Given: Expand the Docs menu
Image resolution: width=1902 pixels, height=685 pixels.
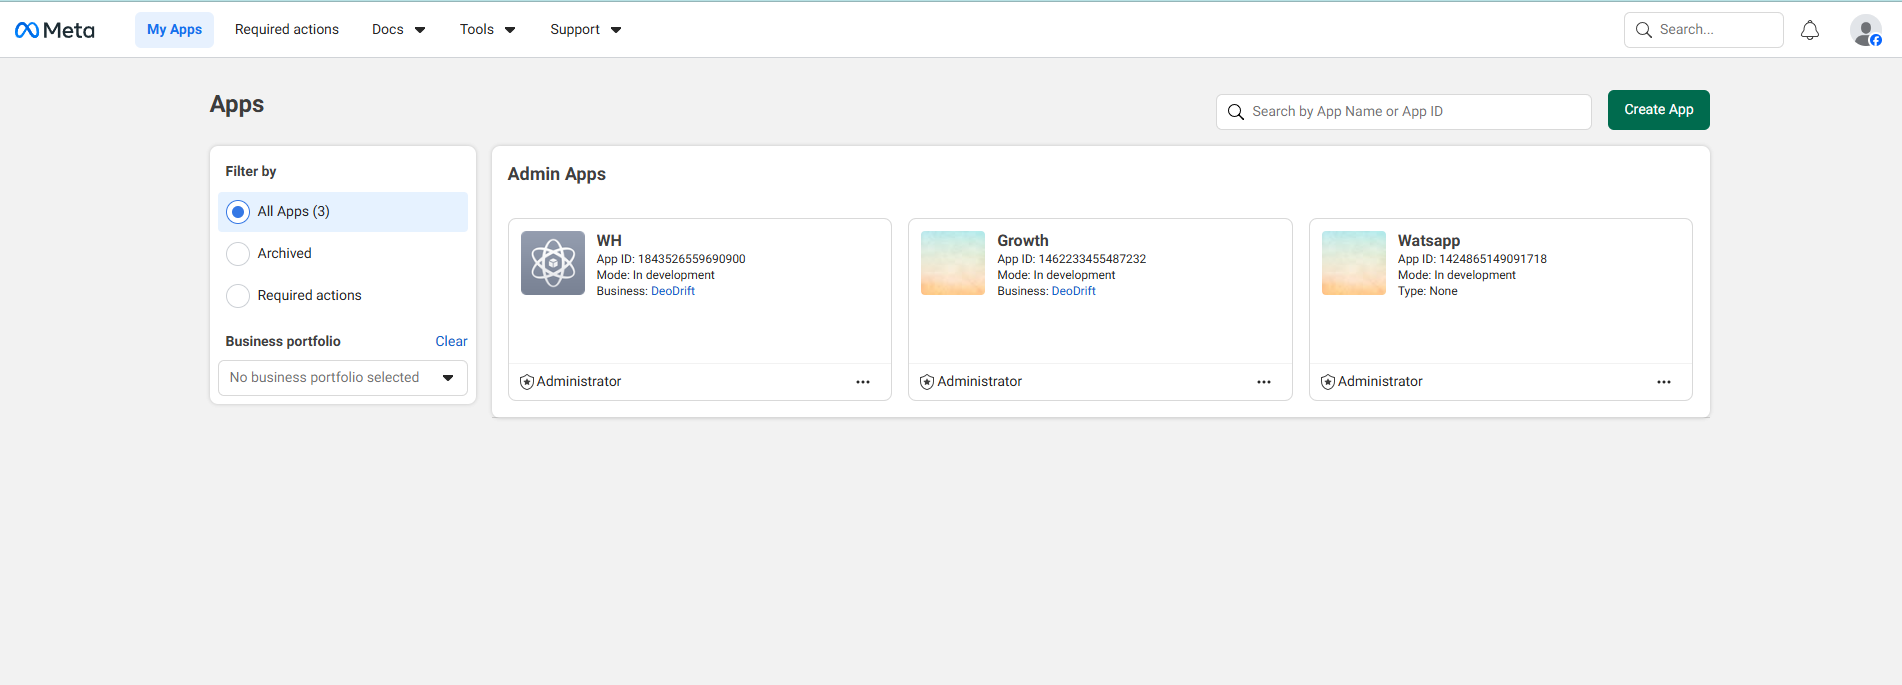Looking at the screenshot, I should (x=398, y=30).
